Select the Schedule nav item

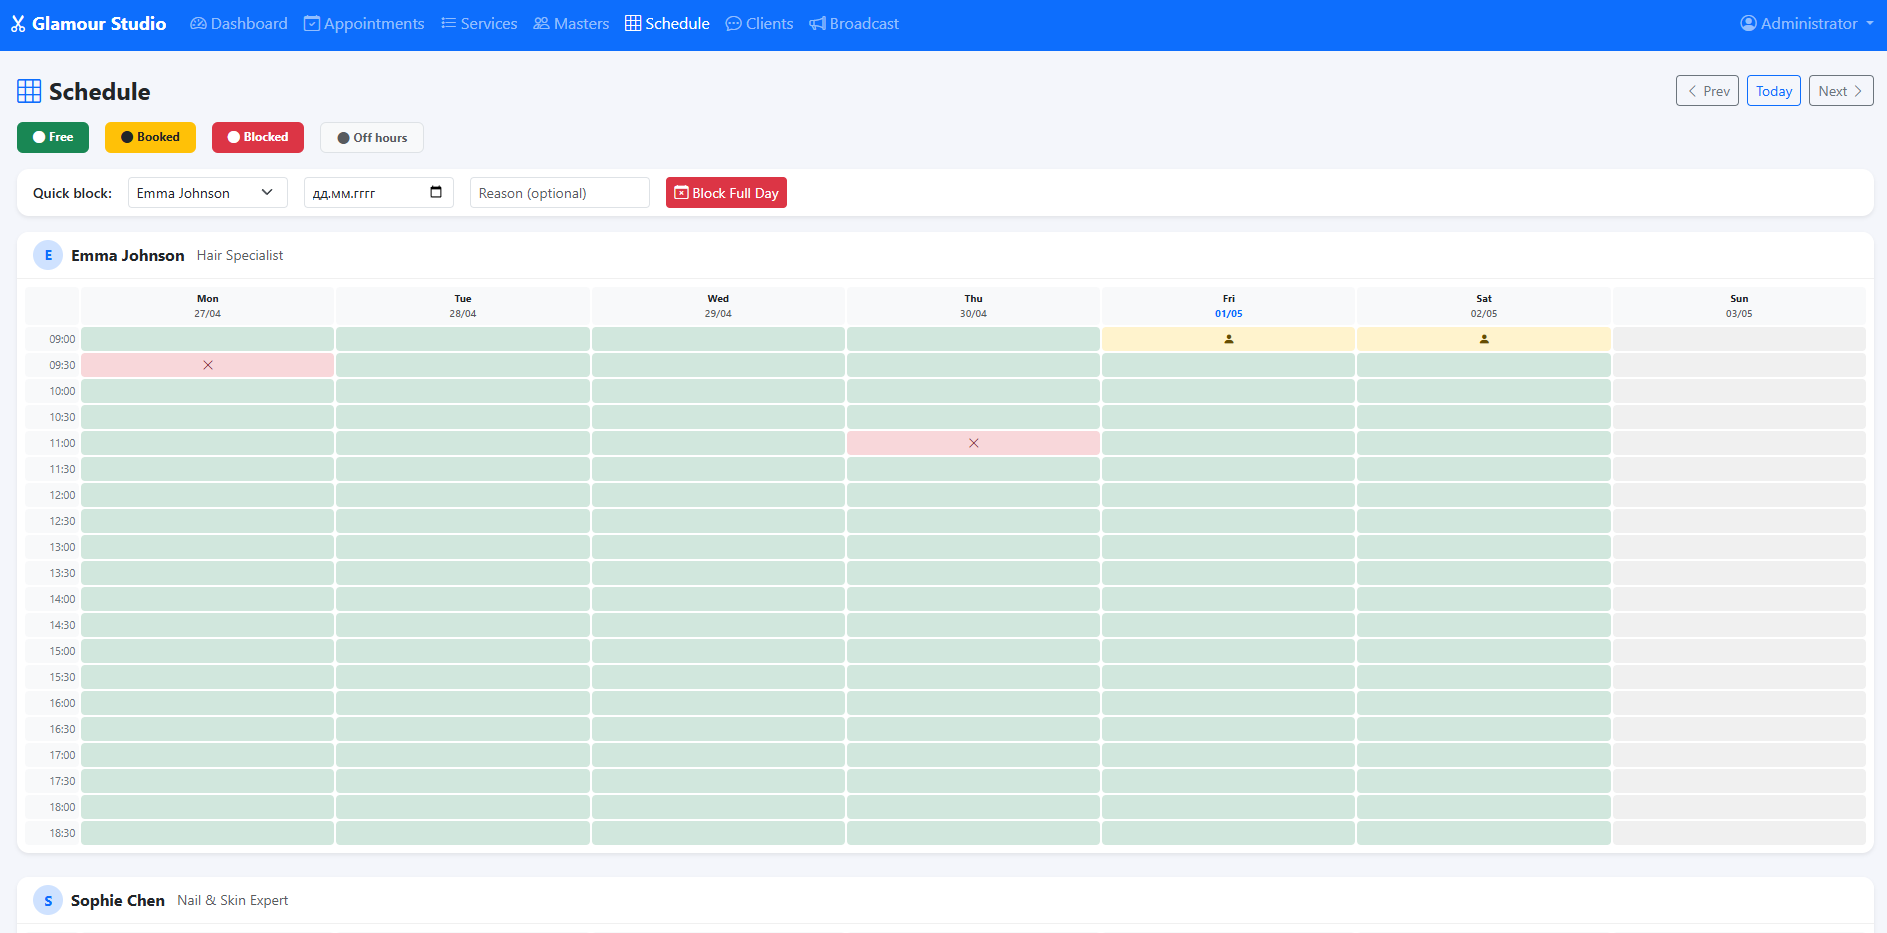pos(667,24)
